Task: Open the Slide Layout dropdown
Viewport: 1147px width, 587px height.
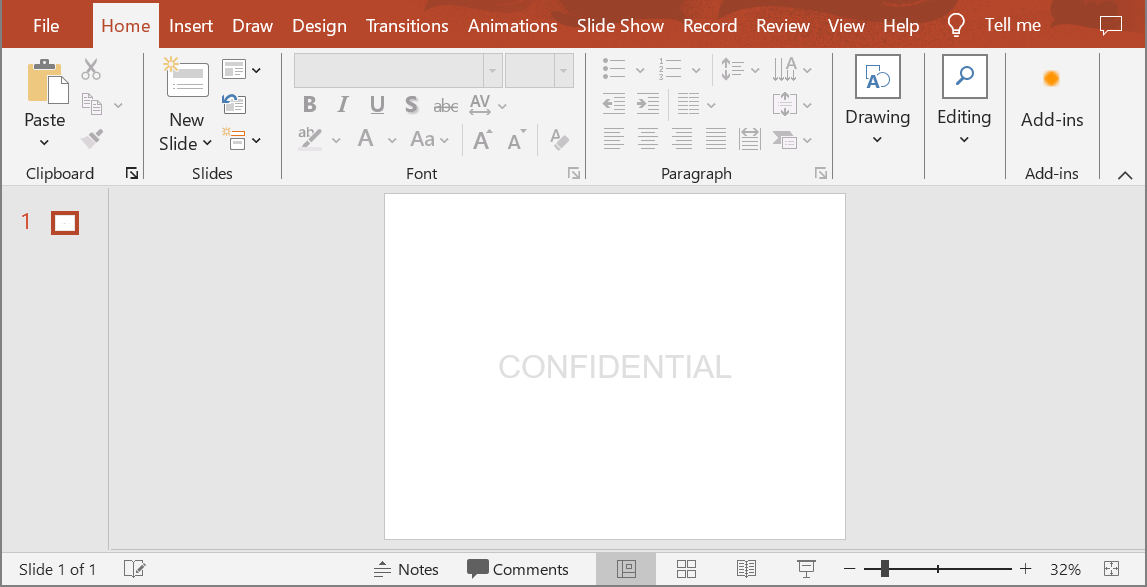Action: (241, 69)
